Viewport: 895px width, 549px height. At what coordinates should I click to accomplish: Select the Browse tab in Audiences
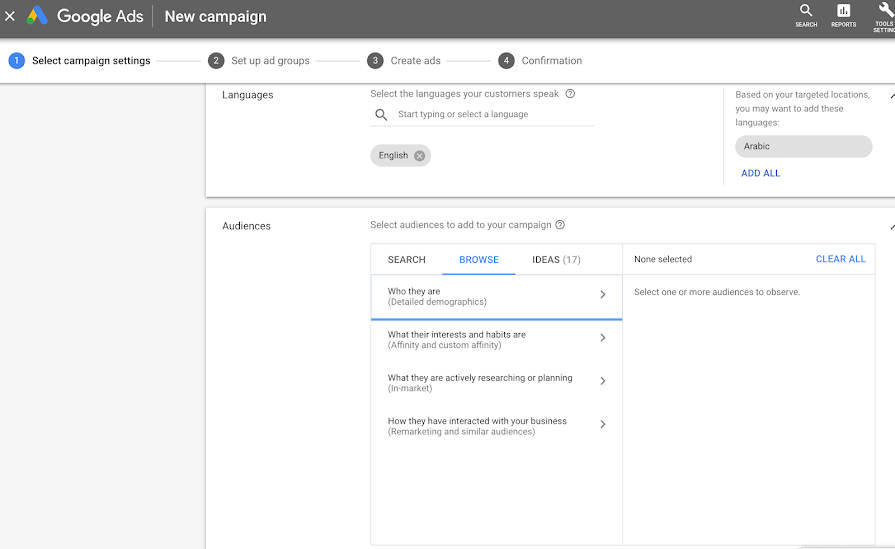pyautogui.click(x=479, y=260)
